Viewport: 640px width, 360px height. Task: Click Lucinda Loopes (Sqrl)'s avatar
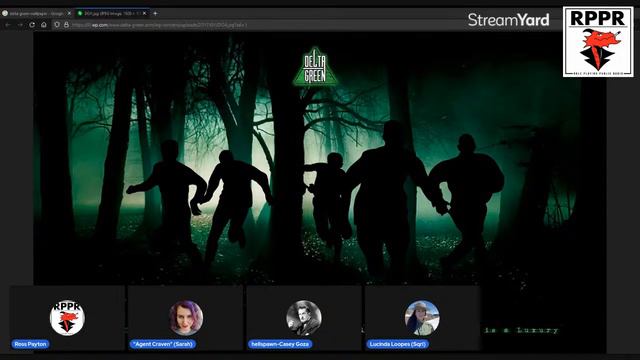[422, 318]
